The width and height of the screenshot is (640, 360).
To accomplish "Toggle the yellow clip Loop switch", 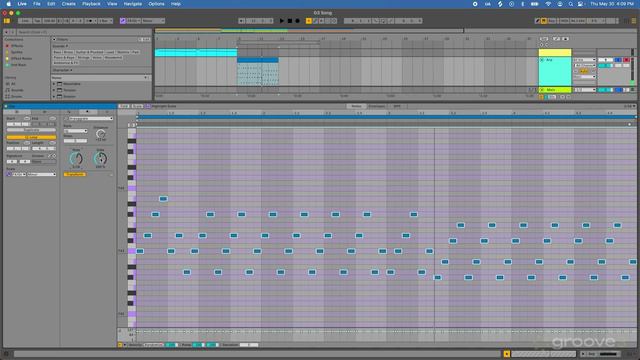I will click(x=31, y=137).
